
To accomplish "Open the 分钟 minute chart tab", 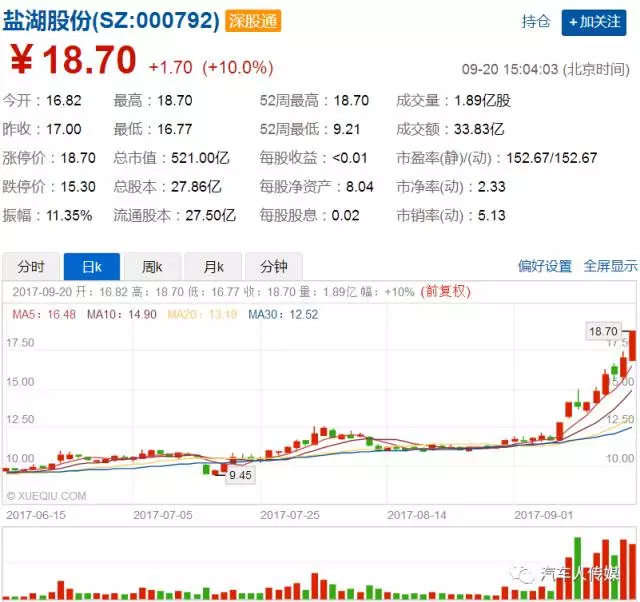I will pyautogui.click(x=274, y=267).
